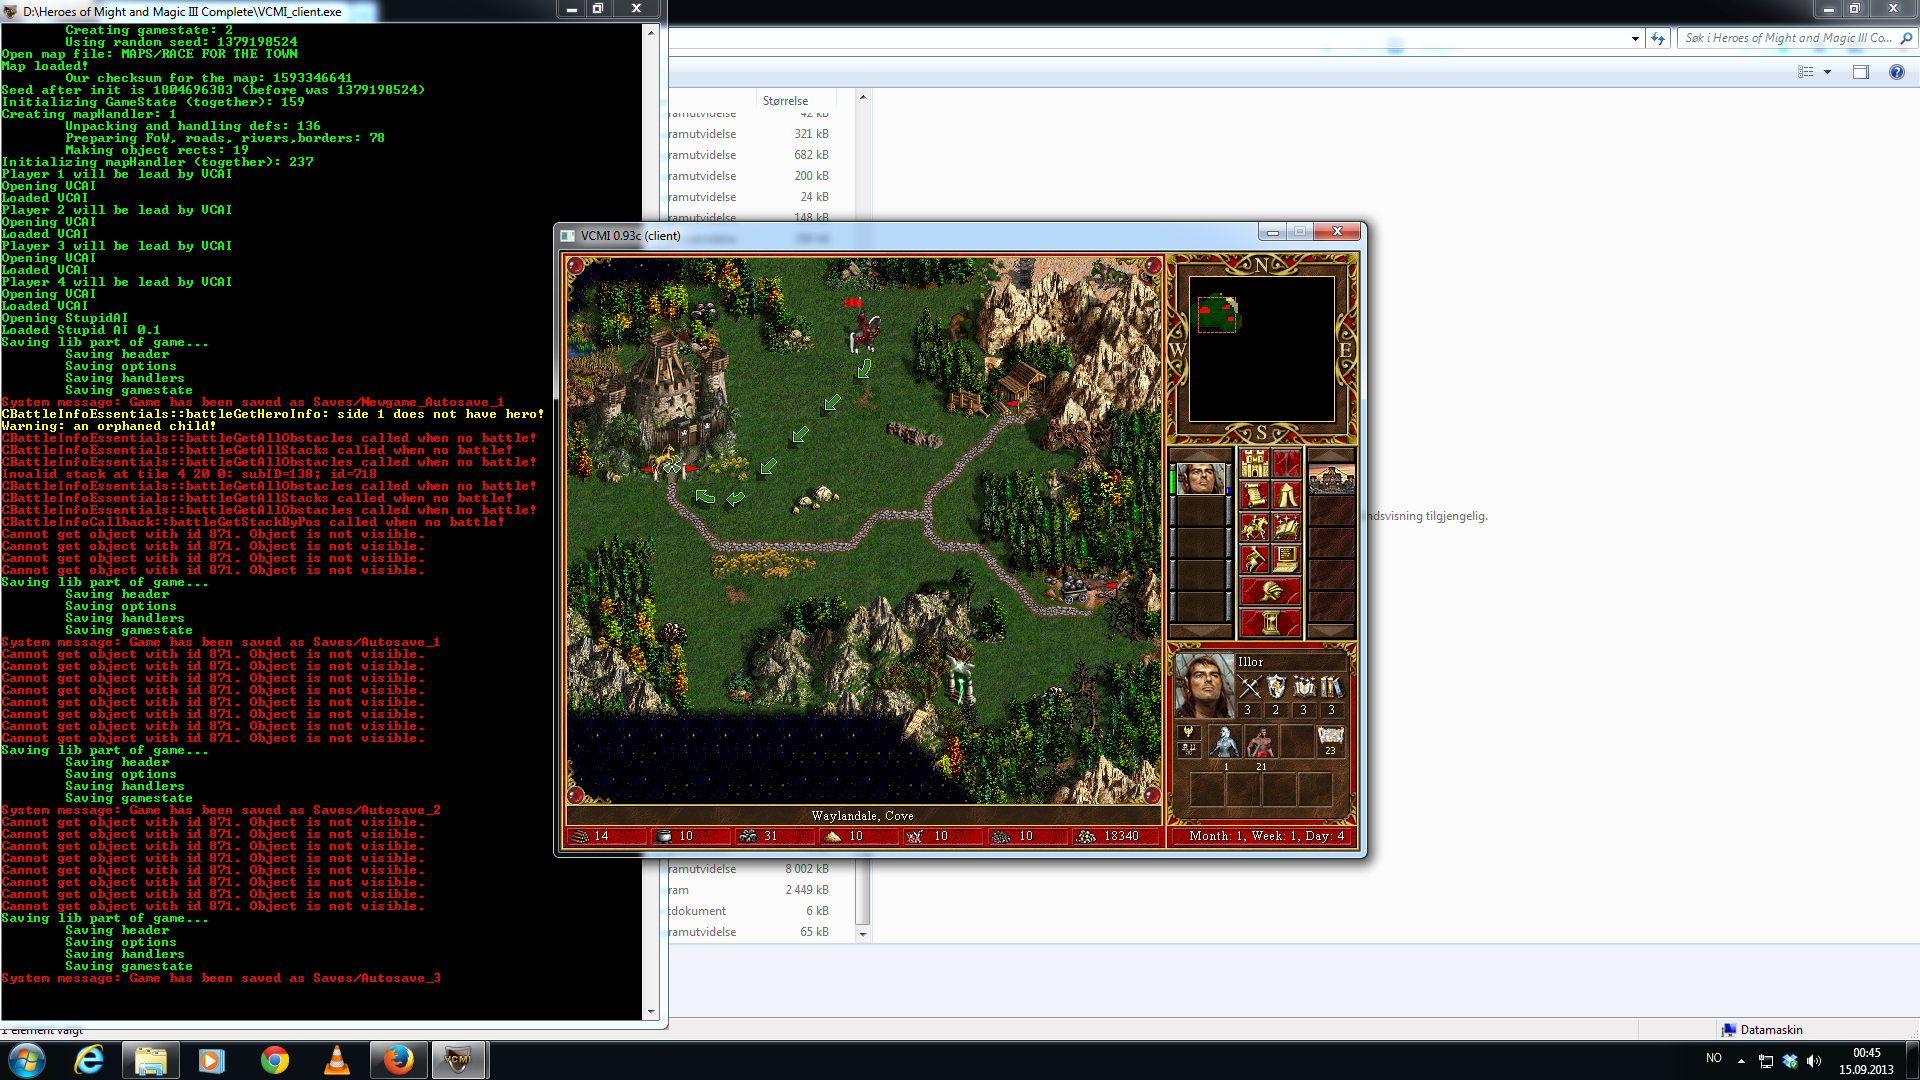Image resolution: width=1920 pixels, height=1080 pixels.
Task: Expand the Explorer address bar dropdown
Action: [1635, 39]
